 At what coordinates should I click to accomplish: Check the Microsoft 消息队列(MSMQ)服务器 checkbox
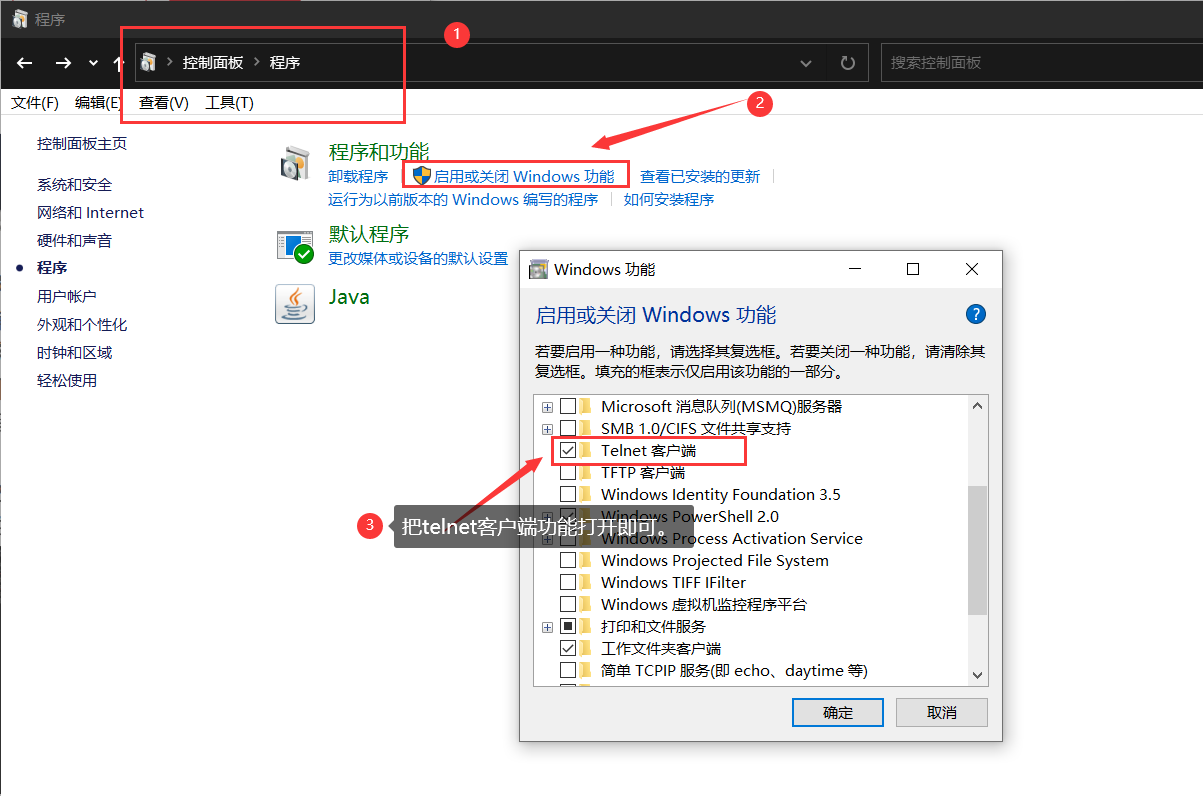(568, 406)
